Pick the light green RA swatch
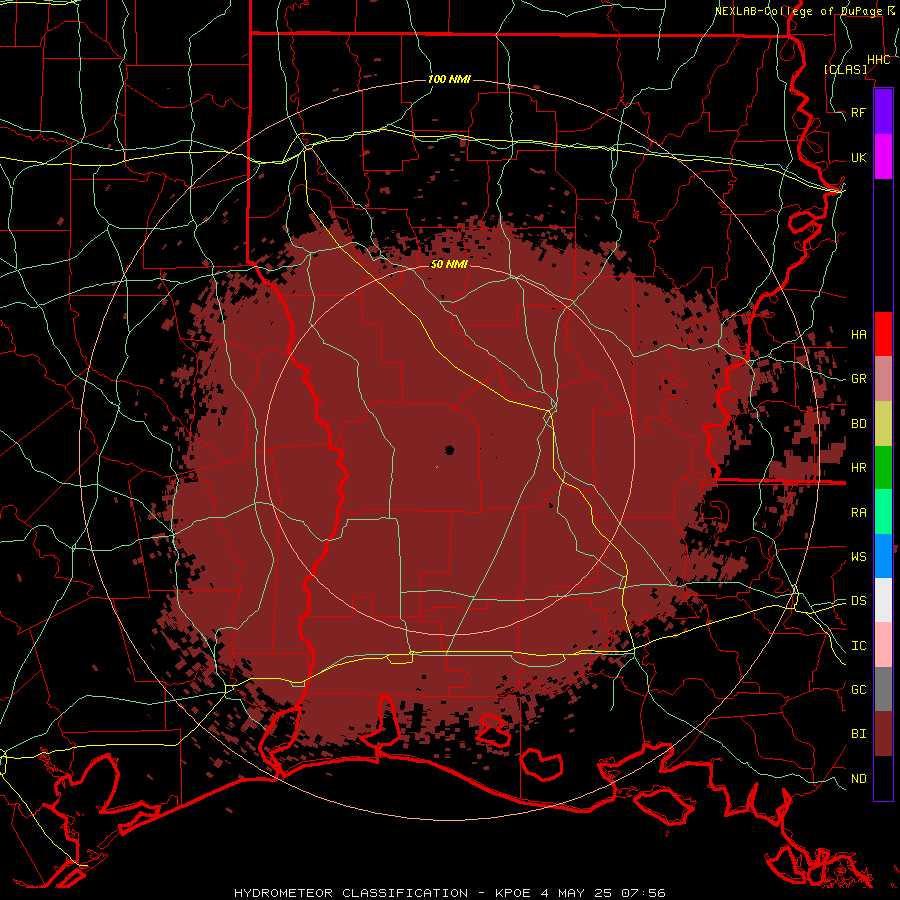 883,512
